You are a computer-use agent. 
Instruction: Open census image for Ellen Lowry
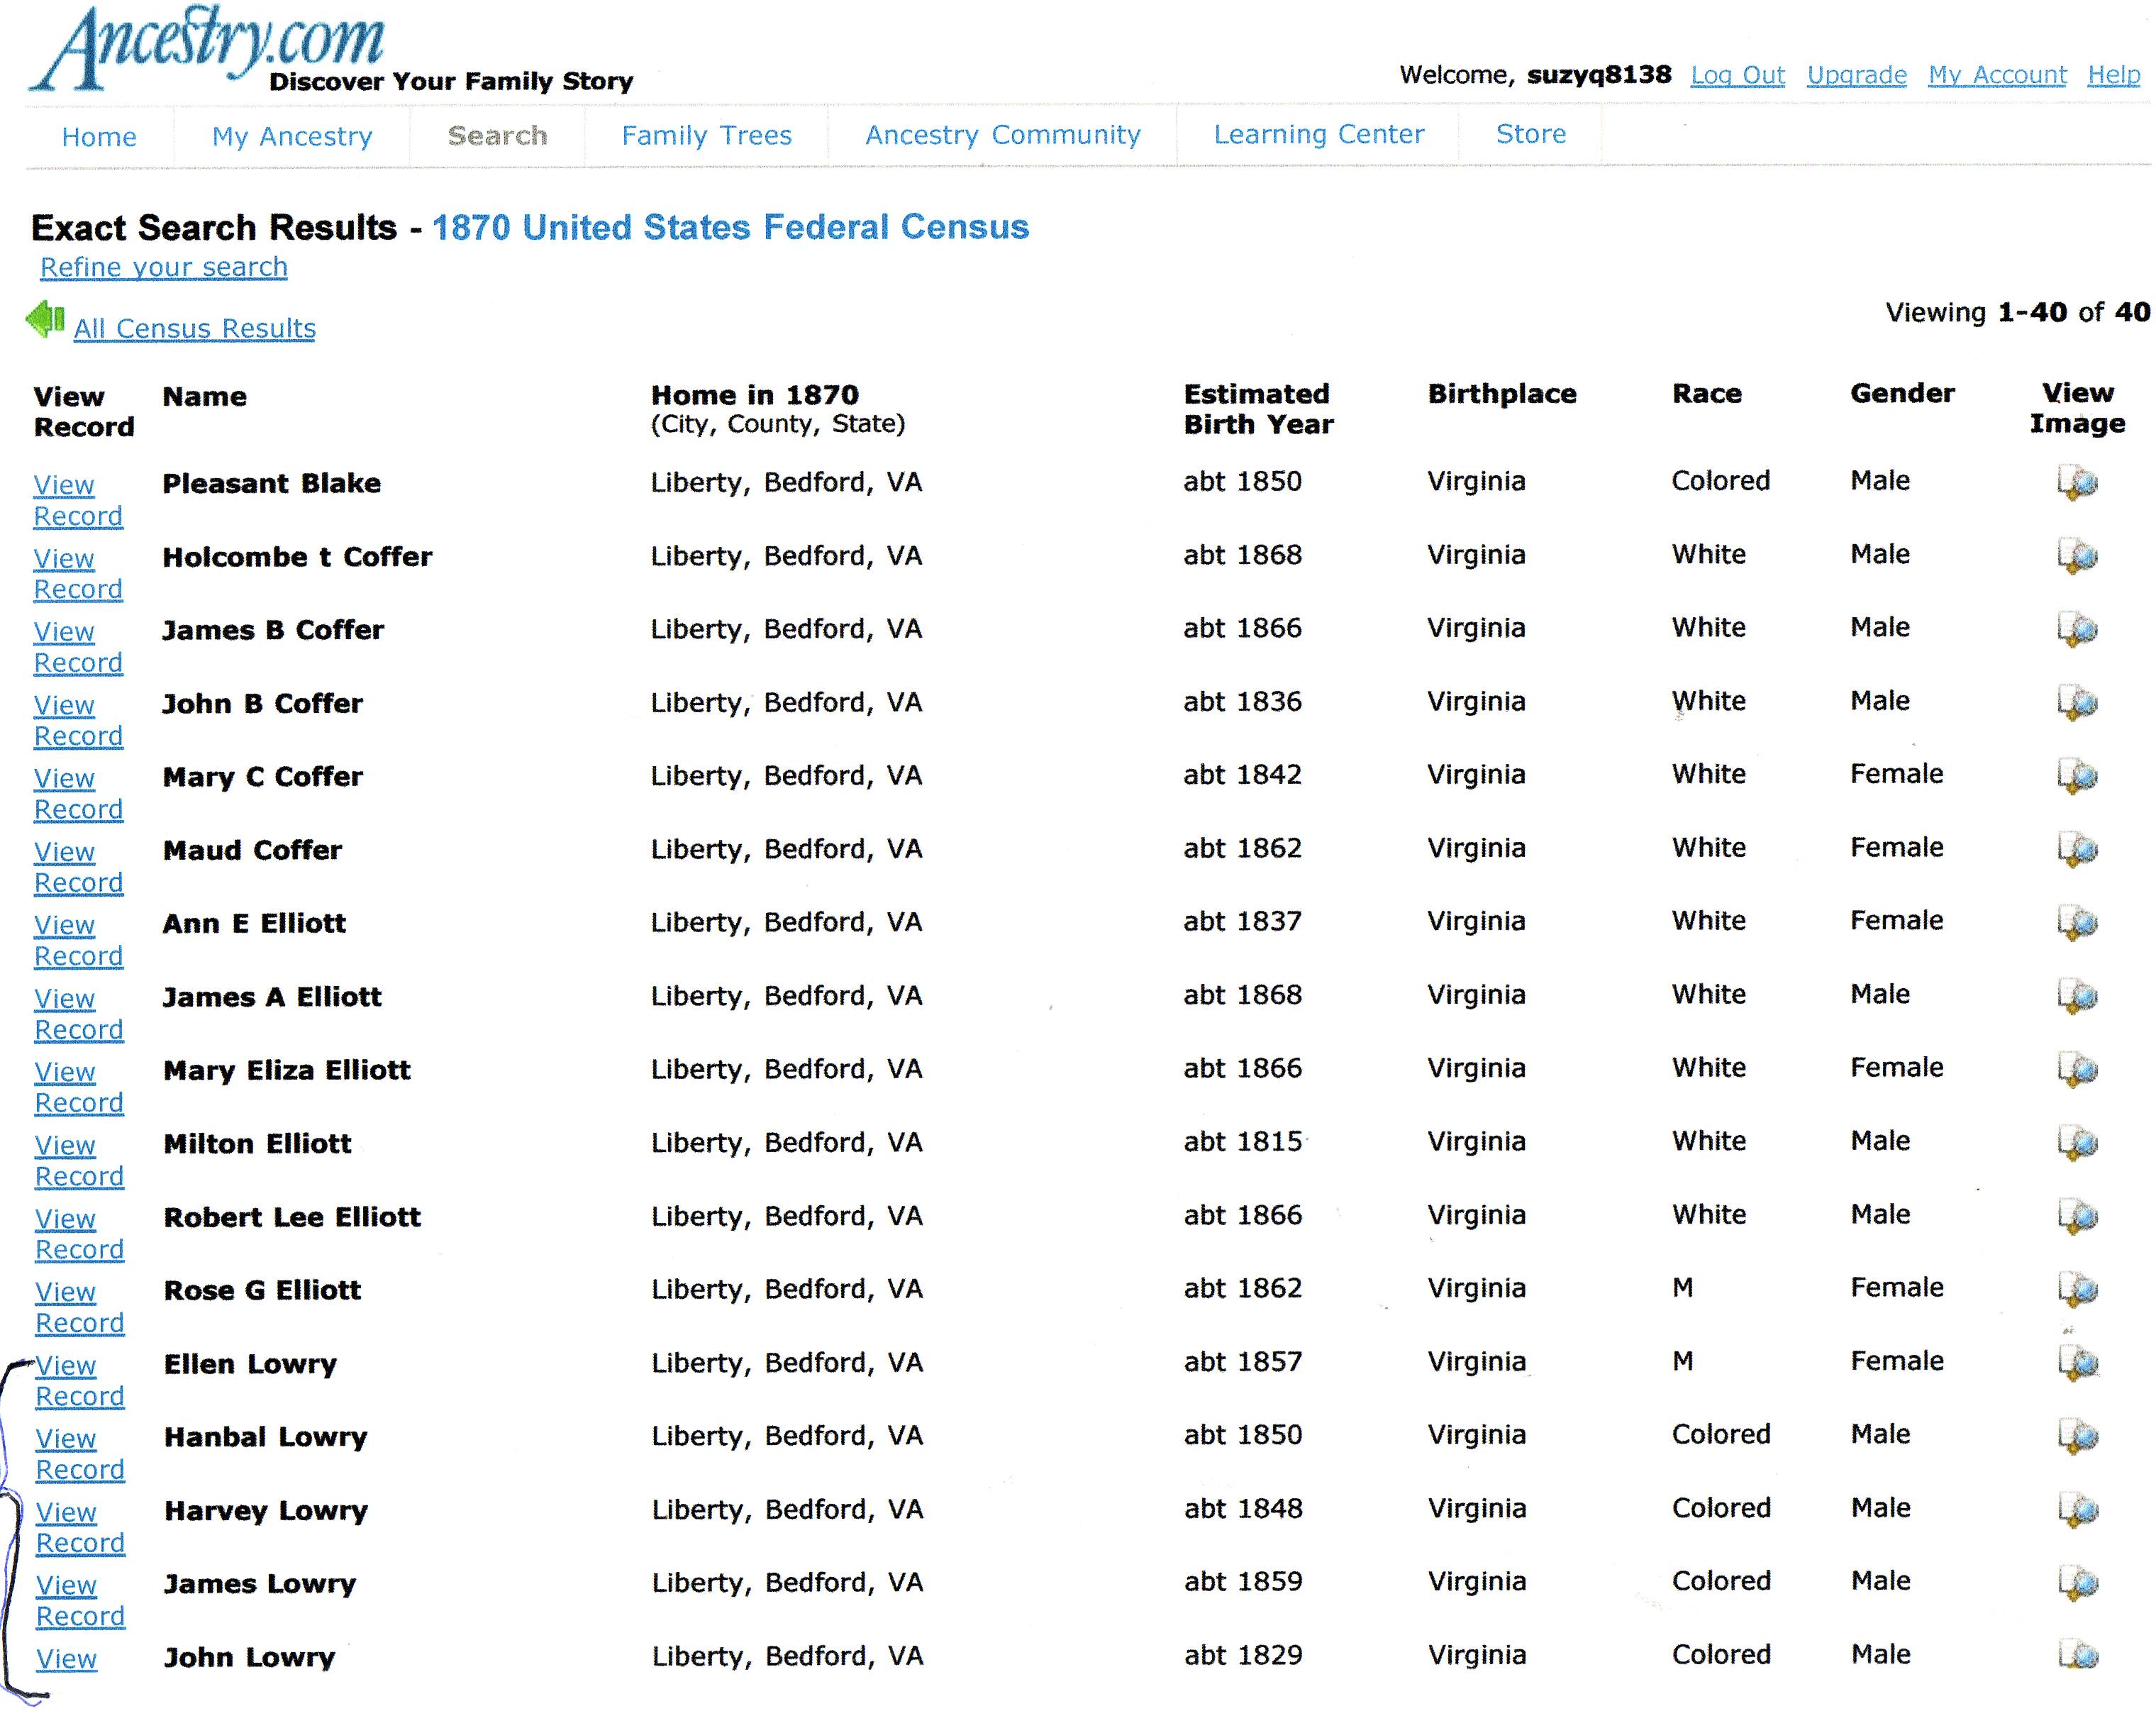click(2078, 1363)
